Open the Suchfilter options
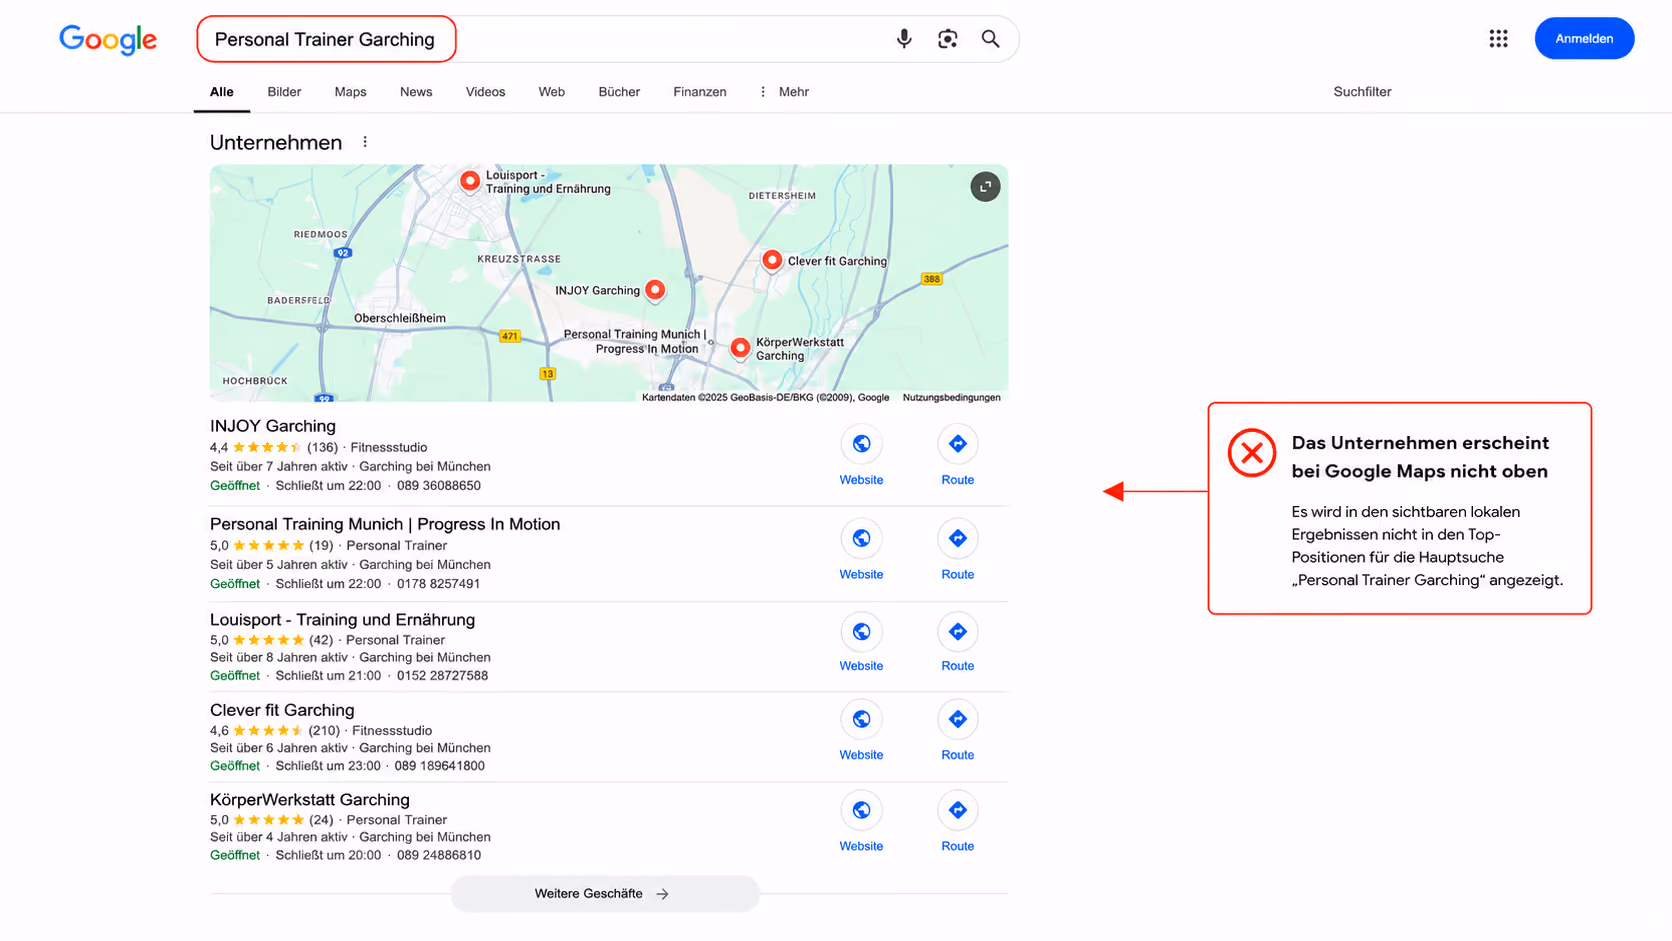This screenshot has width=1672, height=941. 1362,92
